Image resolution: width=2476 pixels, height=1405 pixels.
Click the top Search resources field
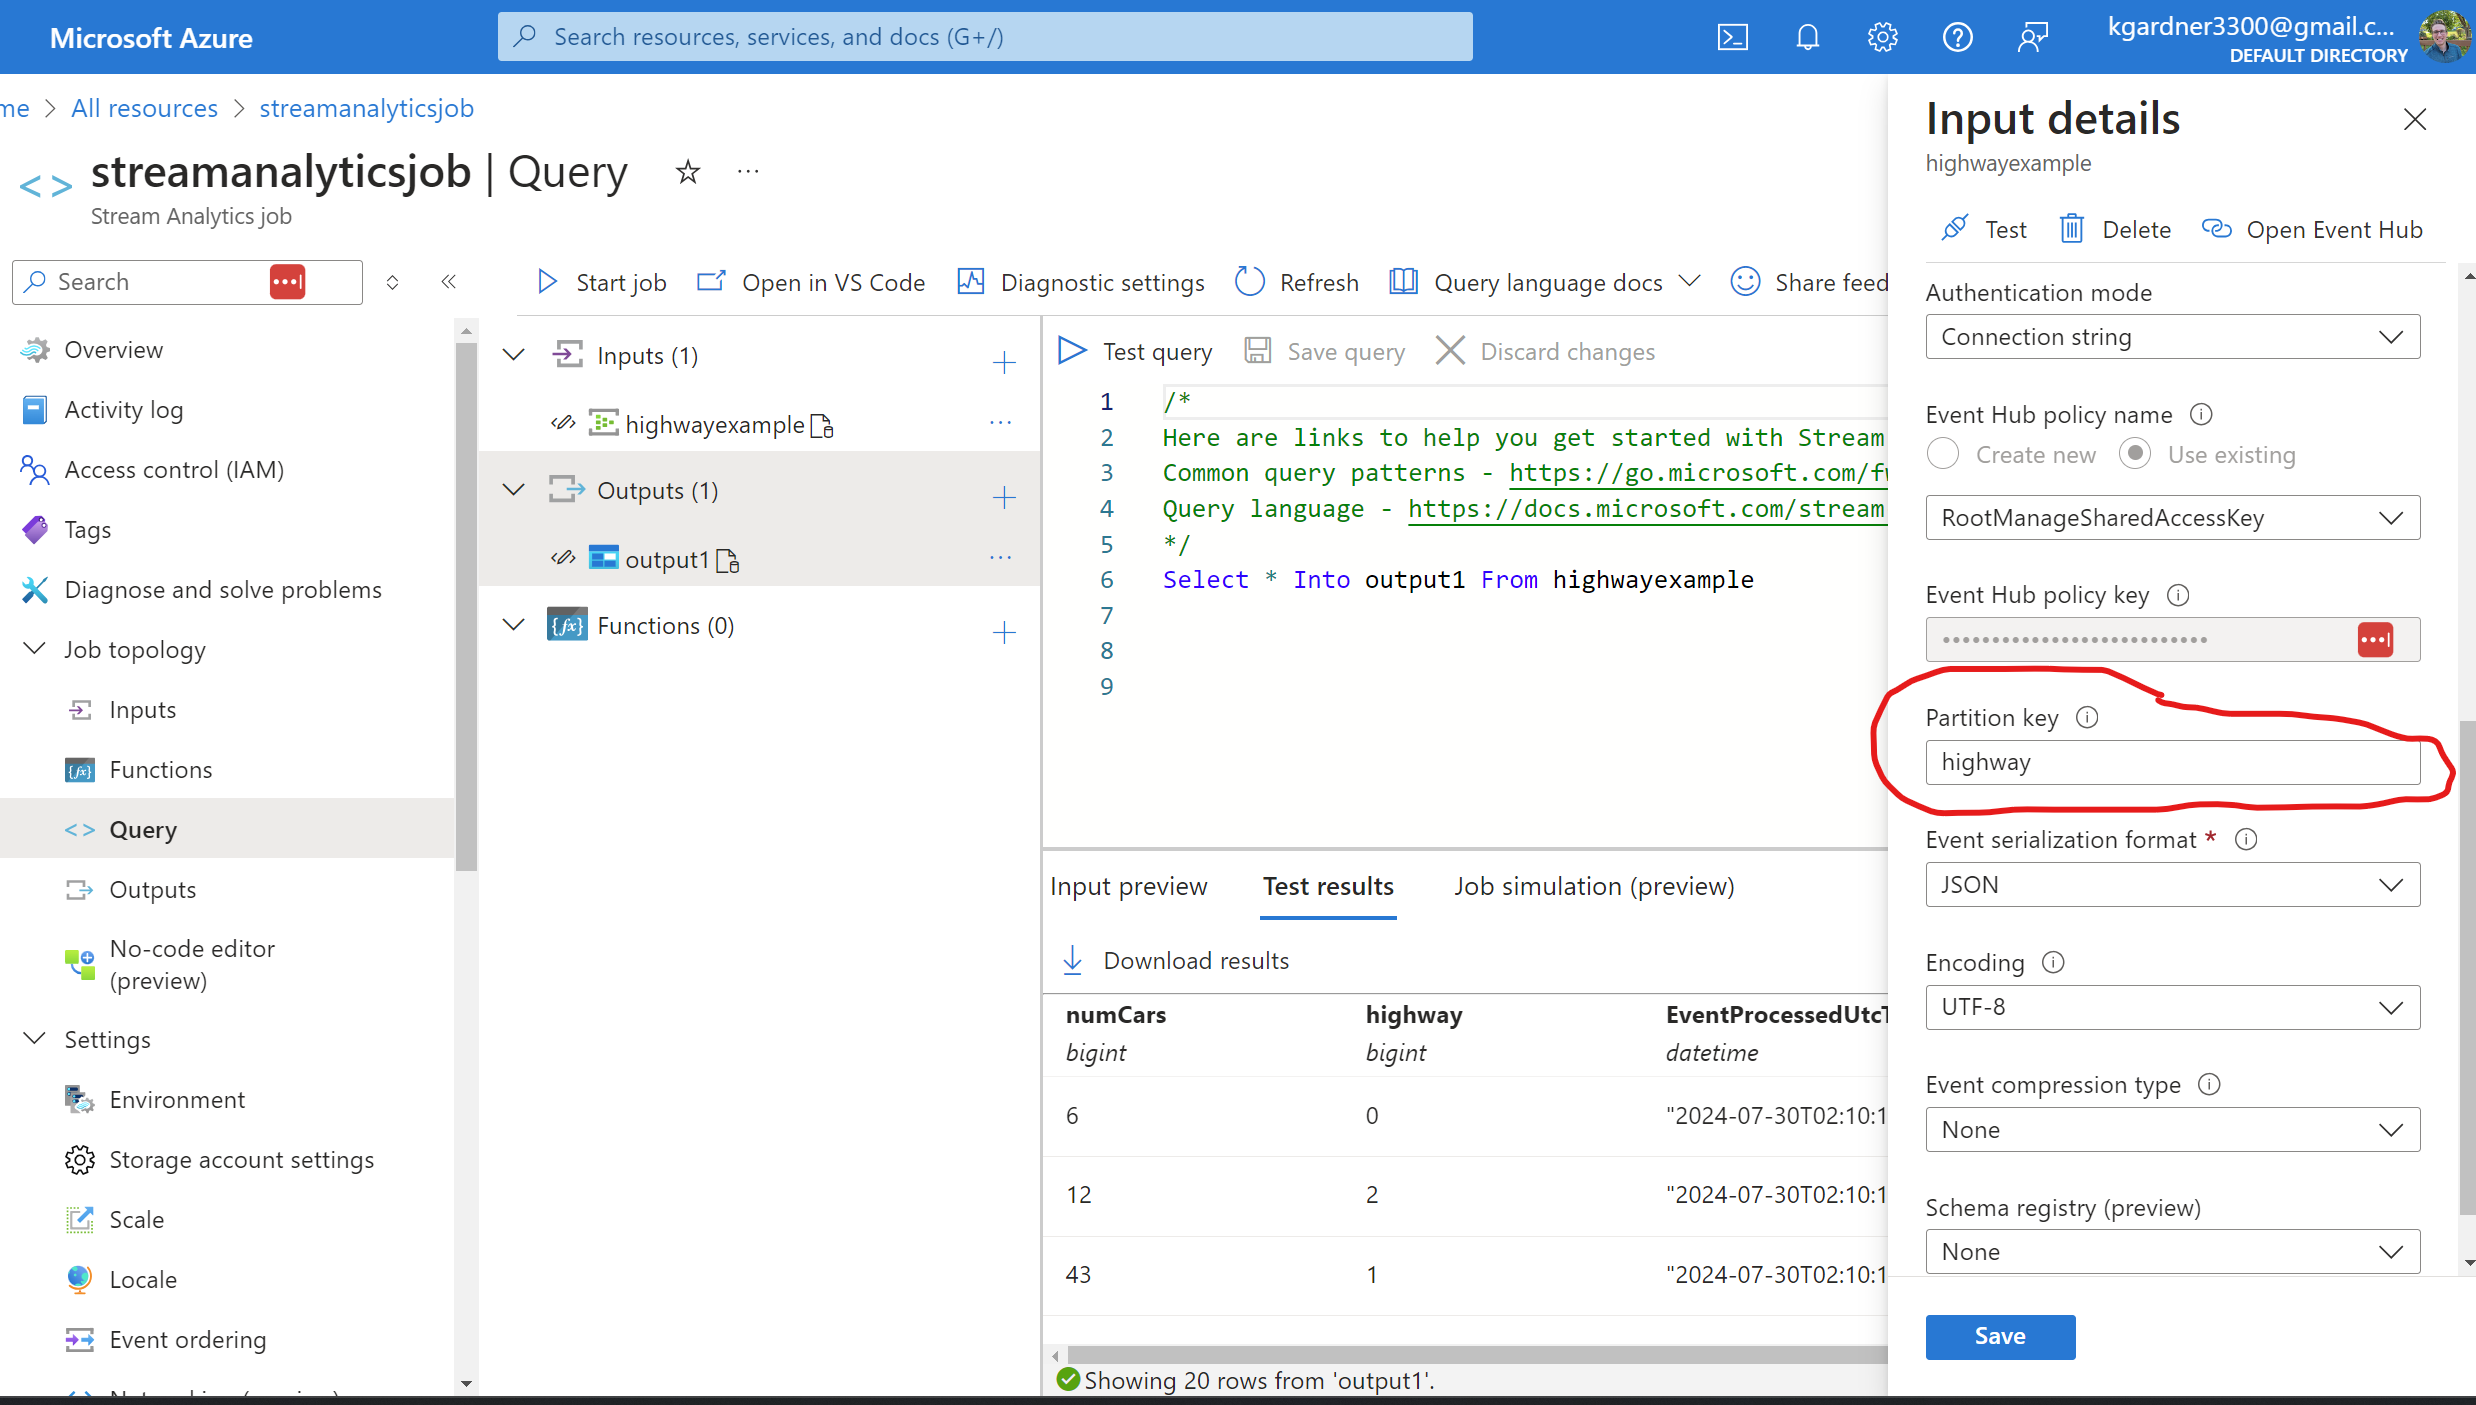click(985, 37)
